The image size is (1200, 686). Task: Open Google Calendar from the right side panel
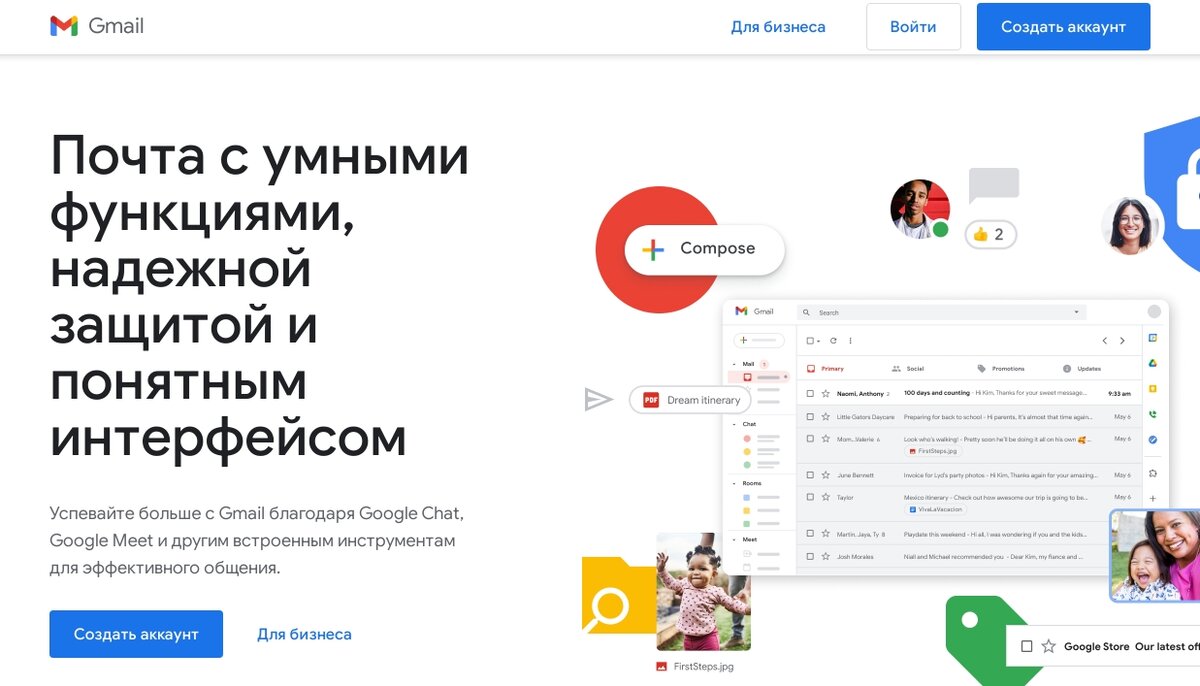[1154, 339]
